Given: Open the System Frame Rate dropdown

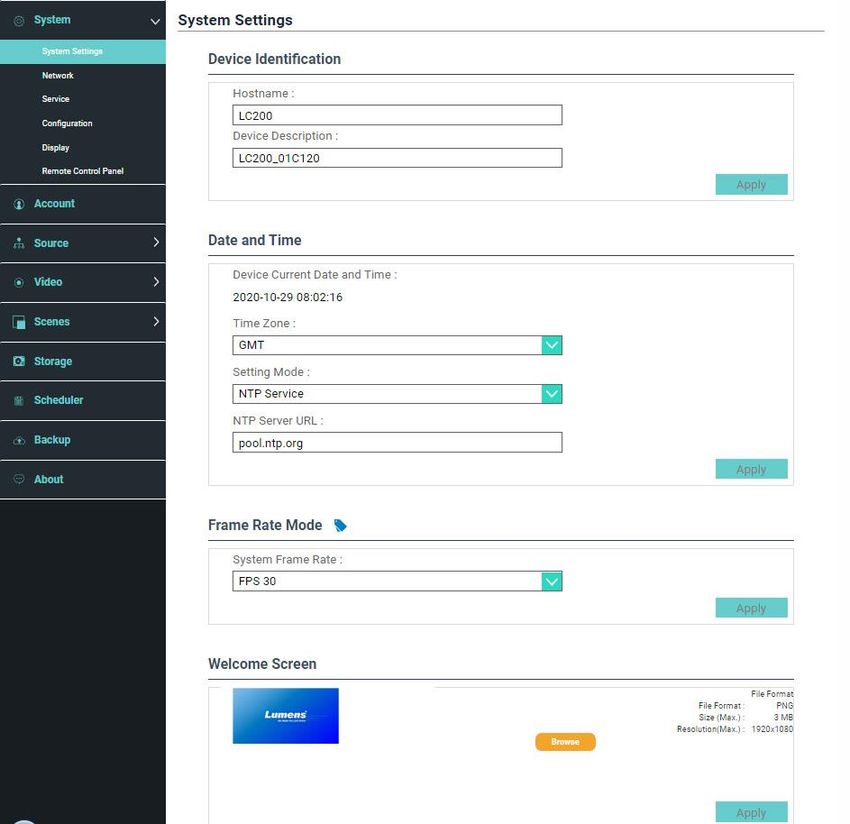Looking at the screenshot, I should [551, 581].
